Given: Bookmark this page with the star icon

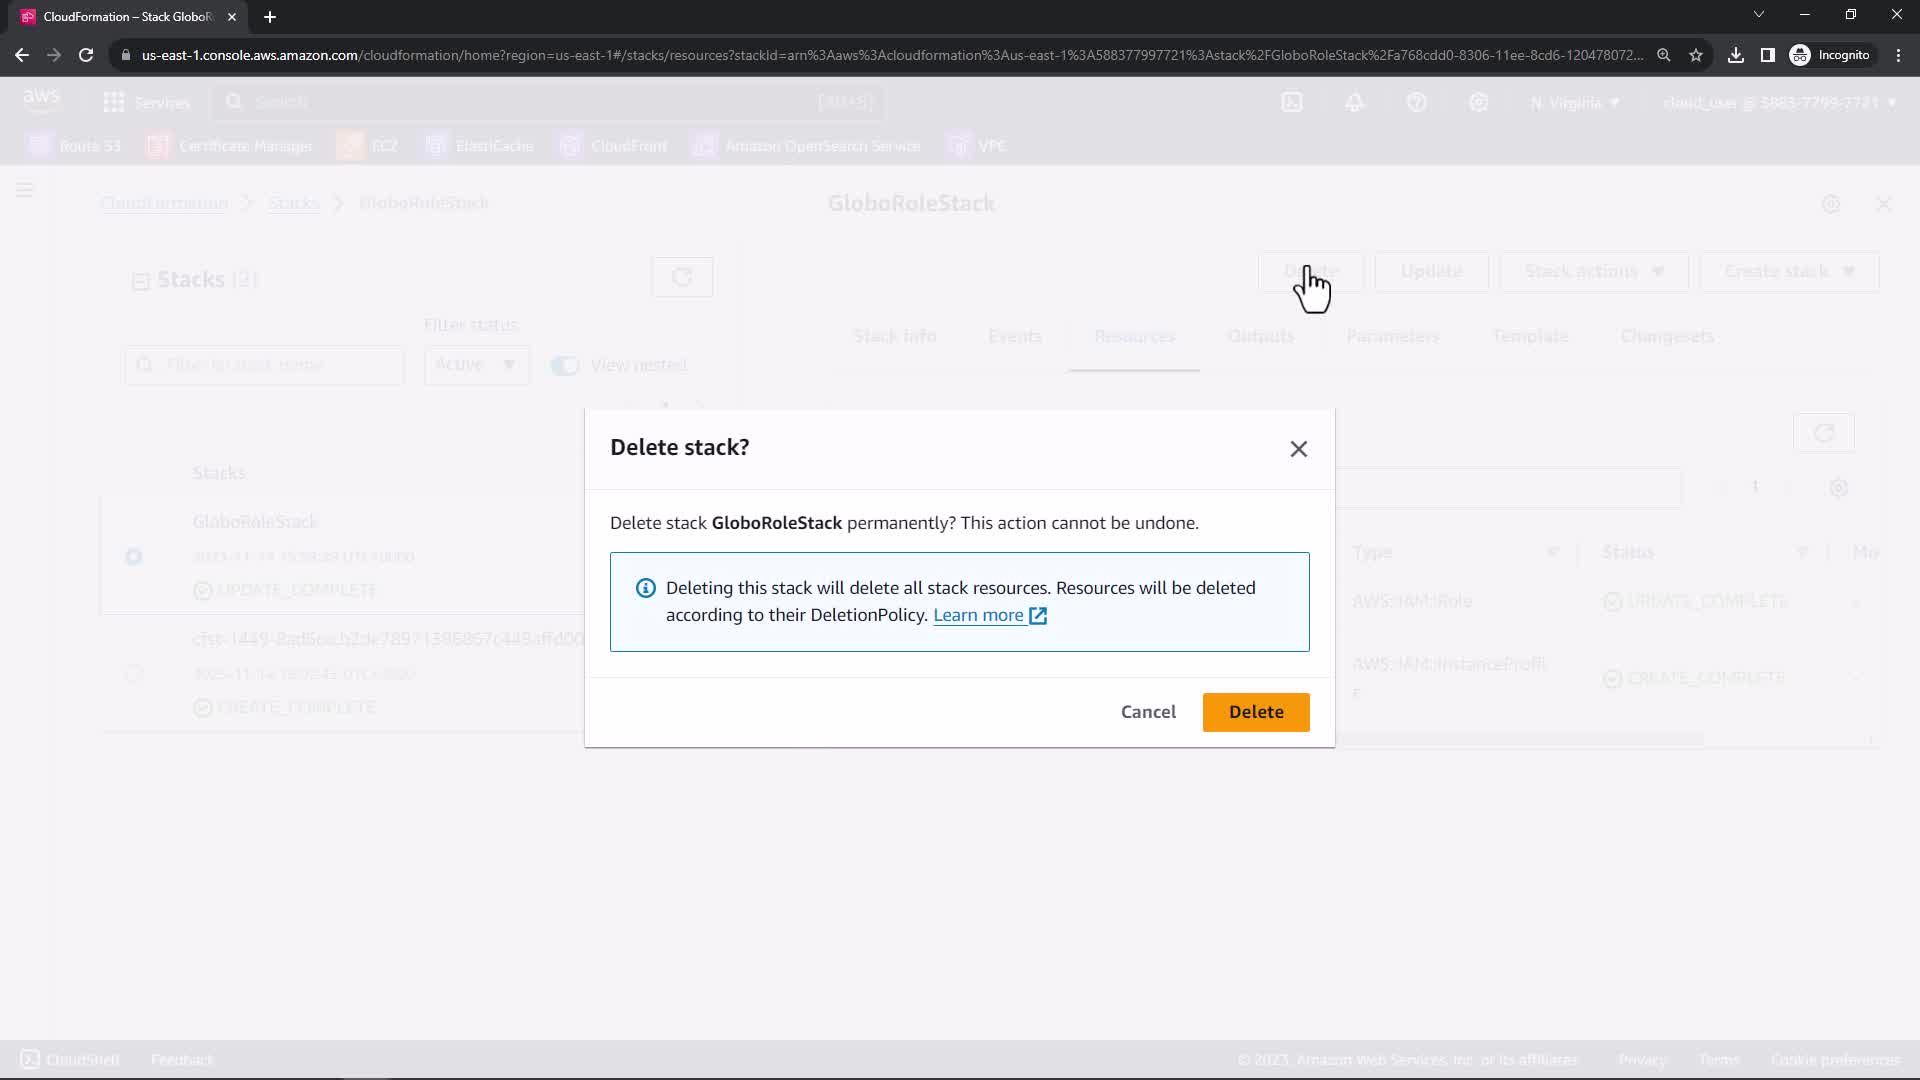Looking at the screenshot, I should [x=1696, y=55].
